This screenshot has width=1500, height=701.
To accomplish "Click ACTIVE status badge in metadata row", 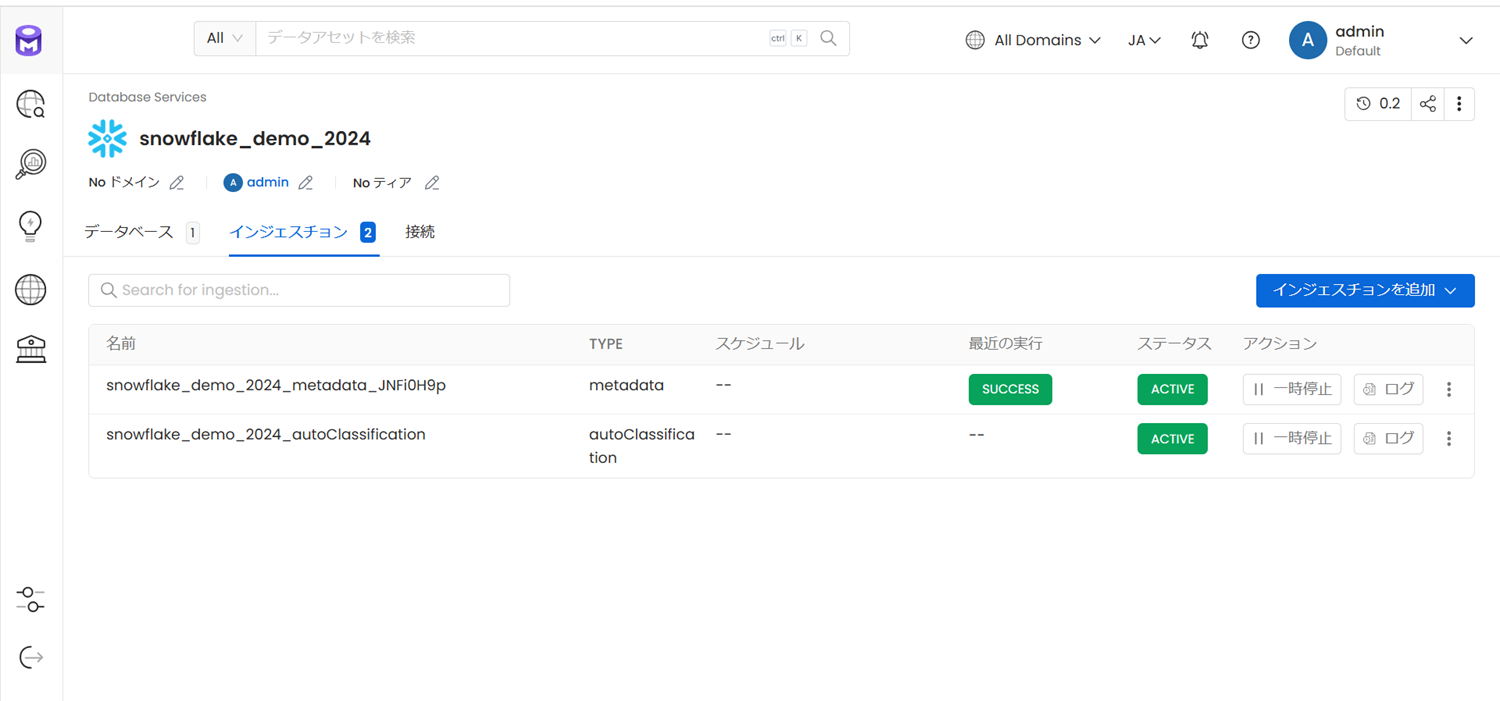I will pos(1172,389).
